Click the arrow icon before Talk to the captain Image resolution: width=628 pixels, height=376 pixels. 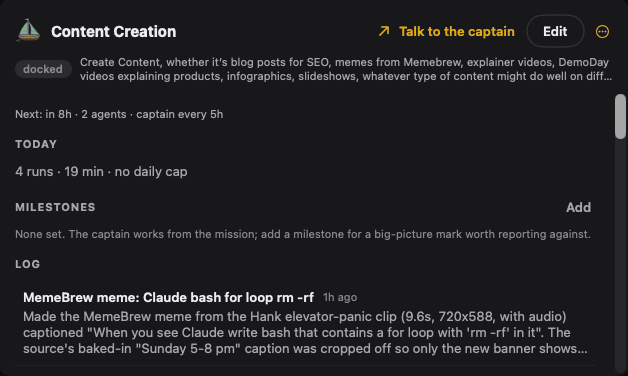[384, 31]
